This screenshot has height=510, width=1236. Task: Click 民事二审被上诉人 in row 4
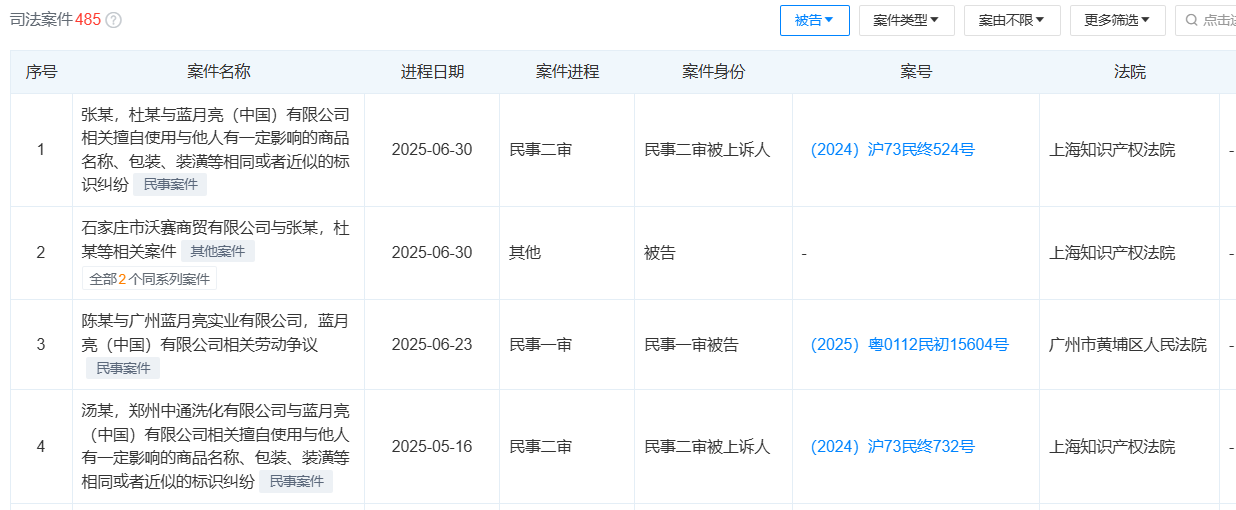[x=708, y=447]
